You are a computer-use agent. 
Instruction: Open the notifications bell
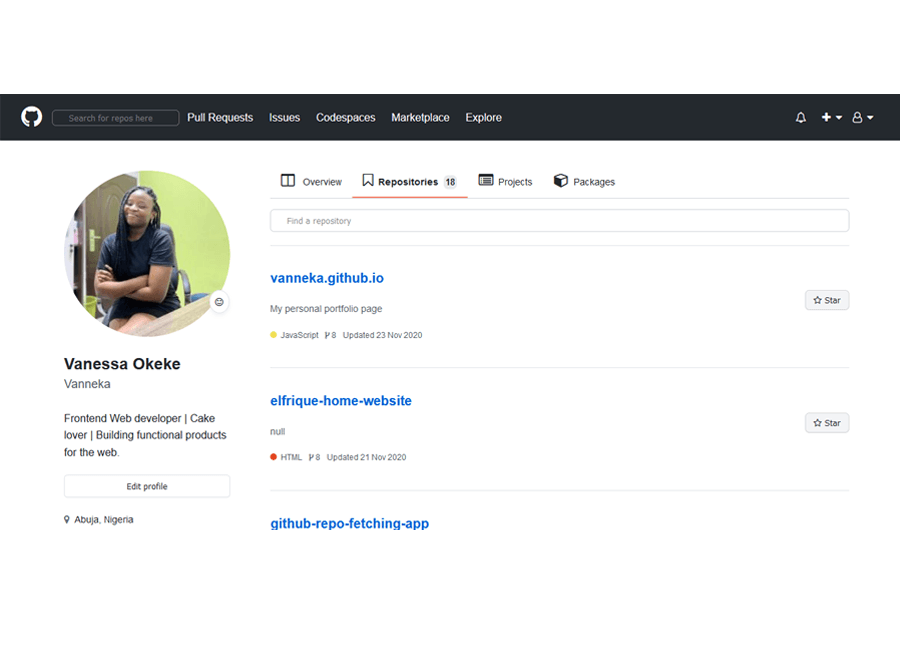(801, 117)
